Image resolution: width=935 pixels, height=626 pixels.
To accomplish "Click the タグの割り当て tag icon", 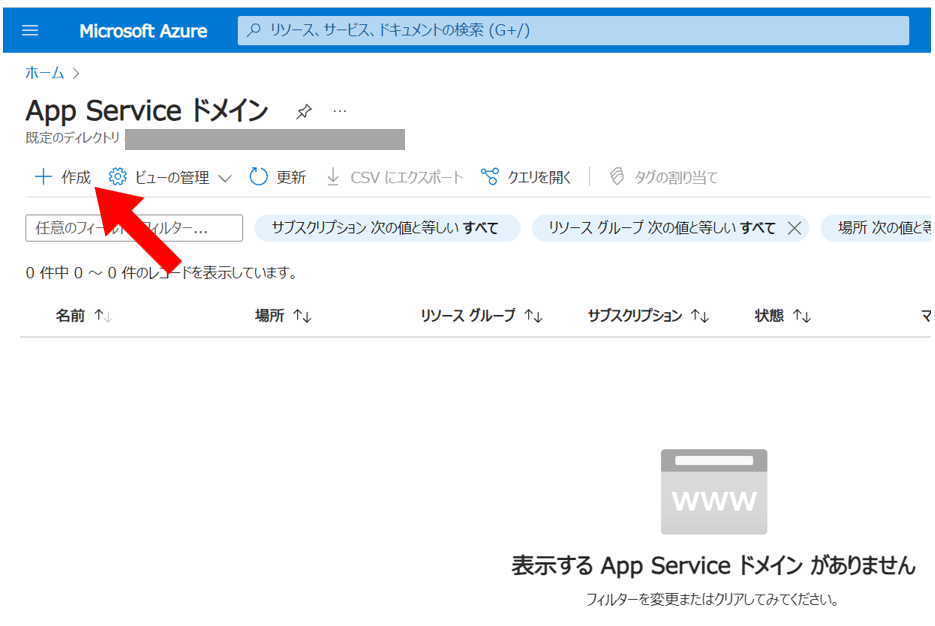I will [617, 176].
